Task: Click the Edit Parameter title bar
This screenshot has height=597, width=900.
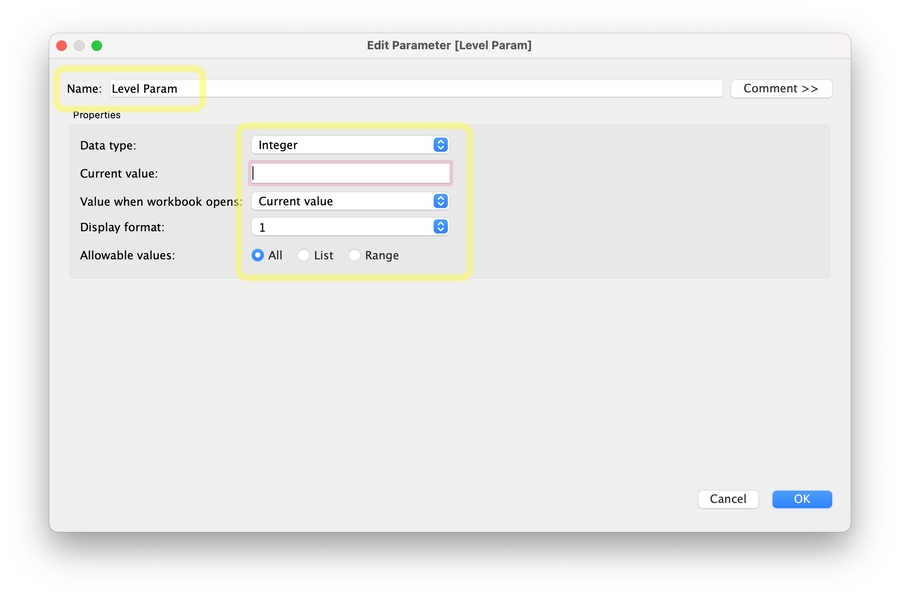Action: pos(450,45)
